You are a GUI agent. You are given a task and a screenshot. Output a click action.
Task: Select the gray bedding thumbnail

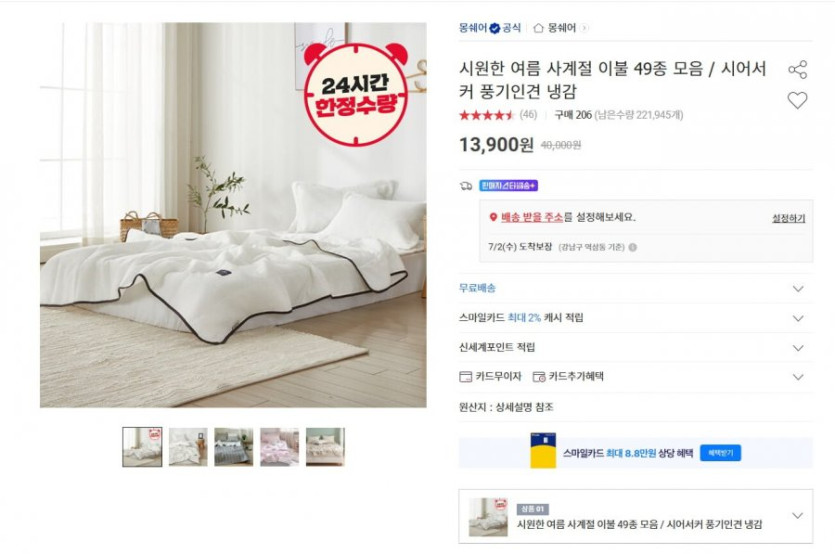(x=234, y=447)
